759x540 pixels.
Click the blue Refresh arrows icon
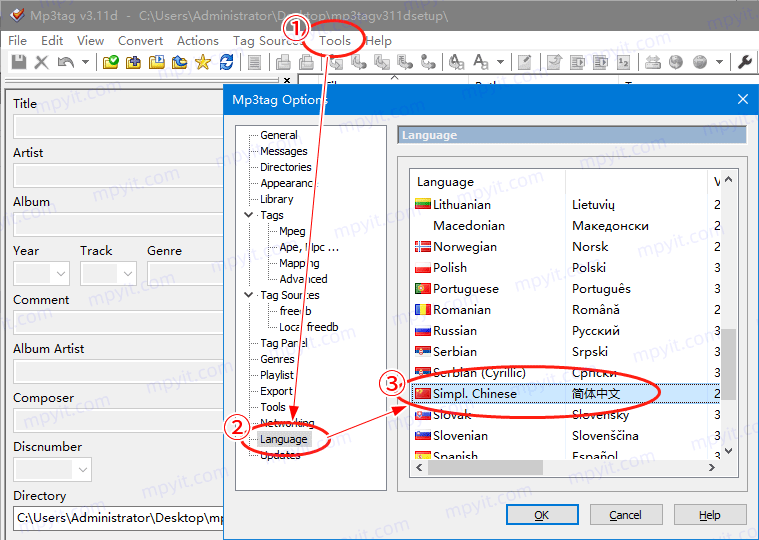coord(226,62)
